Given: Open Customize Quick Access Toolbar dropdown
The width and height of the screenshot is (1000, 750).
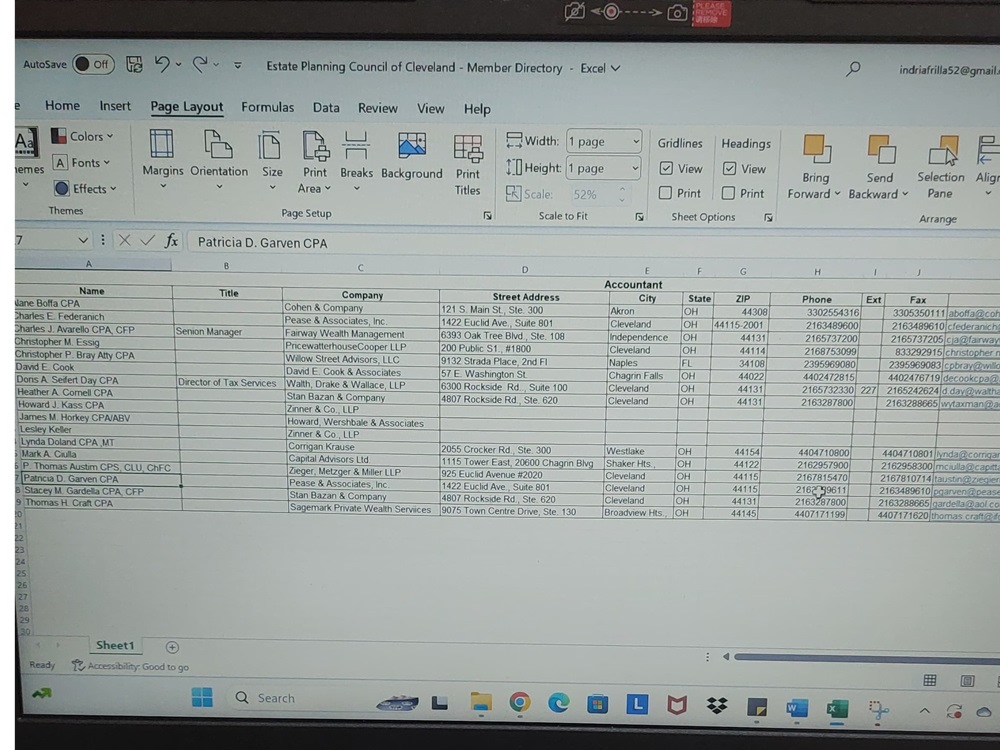Looking at the screenshot, I should tap(238, 65).
